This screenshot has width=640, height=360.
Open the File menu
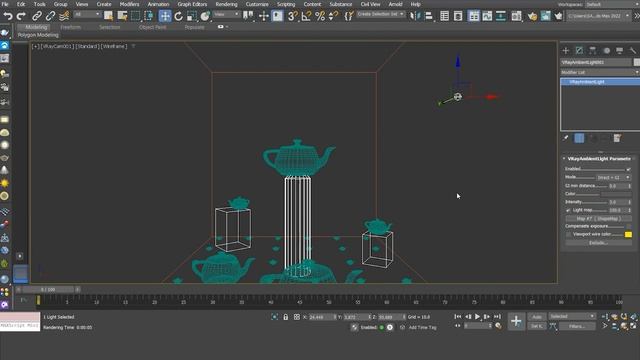[x=5, y=4]
